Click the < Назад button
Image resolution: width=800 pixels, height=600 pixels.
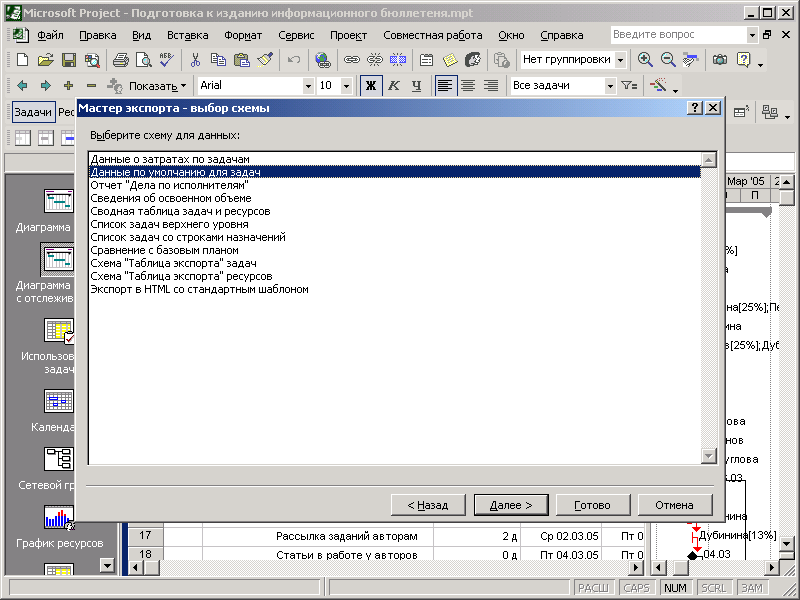coord(428,505)
